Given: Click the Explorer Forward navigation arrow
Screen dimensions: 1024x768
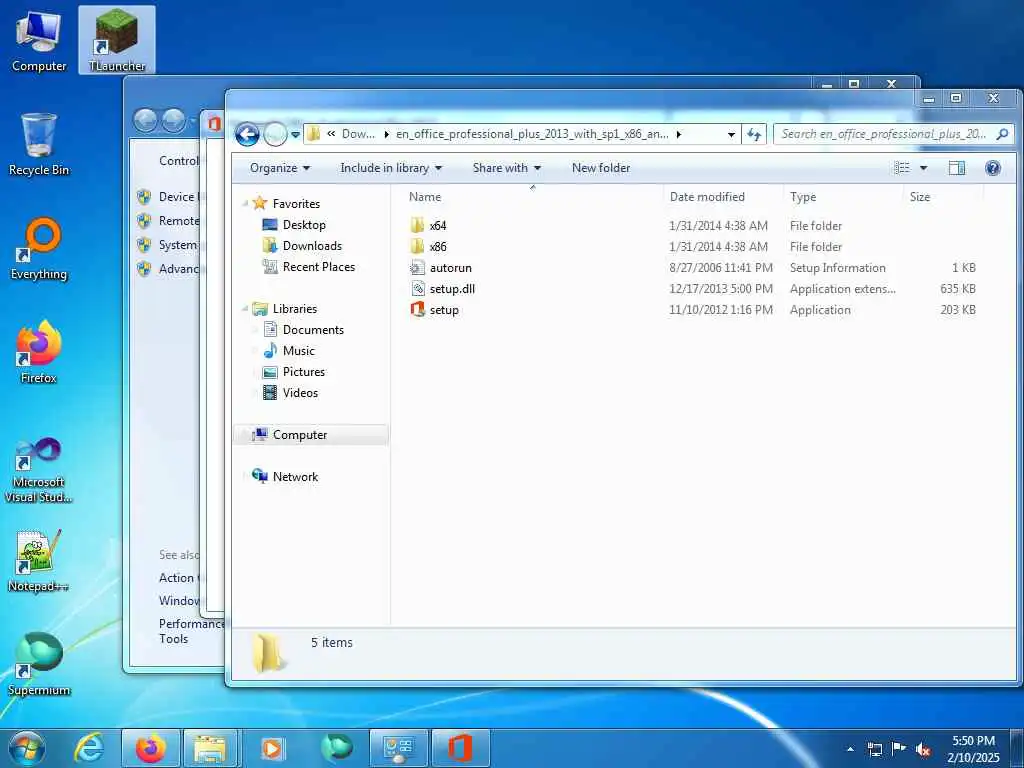Looking at the screenshot, I should coord(275,135).
